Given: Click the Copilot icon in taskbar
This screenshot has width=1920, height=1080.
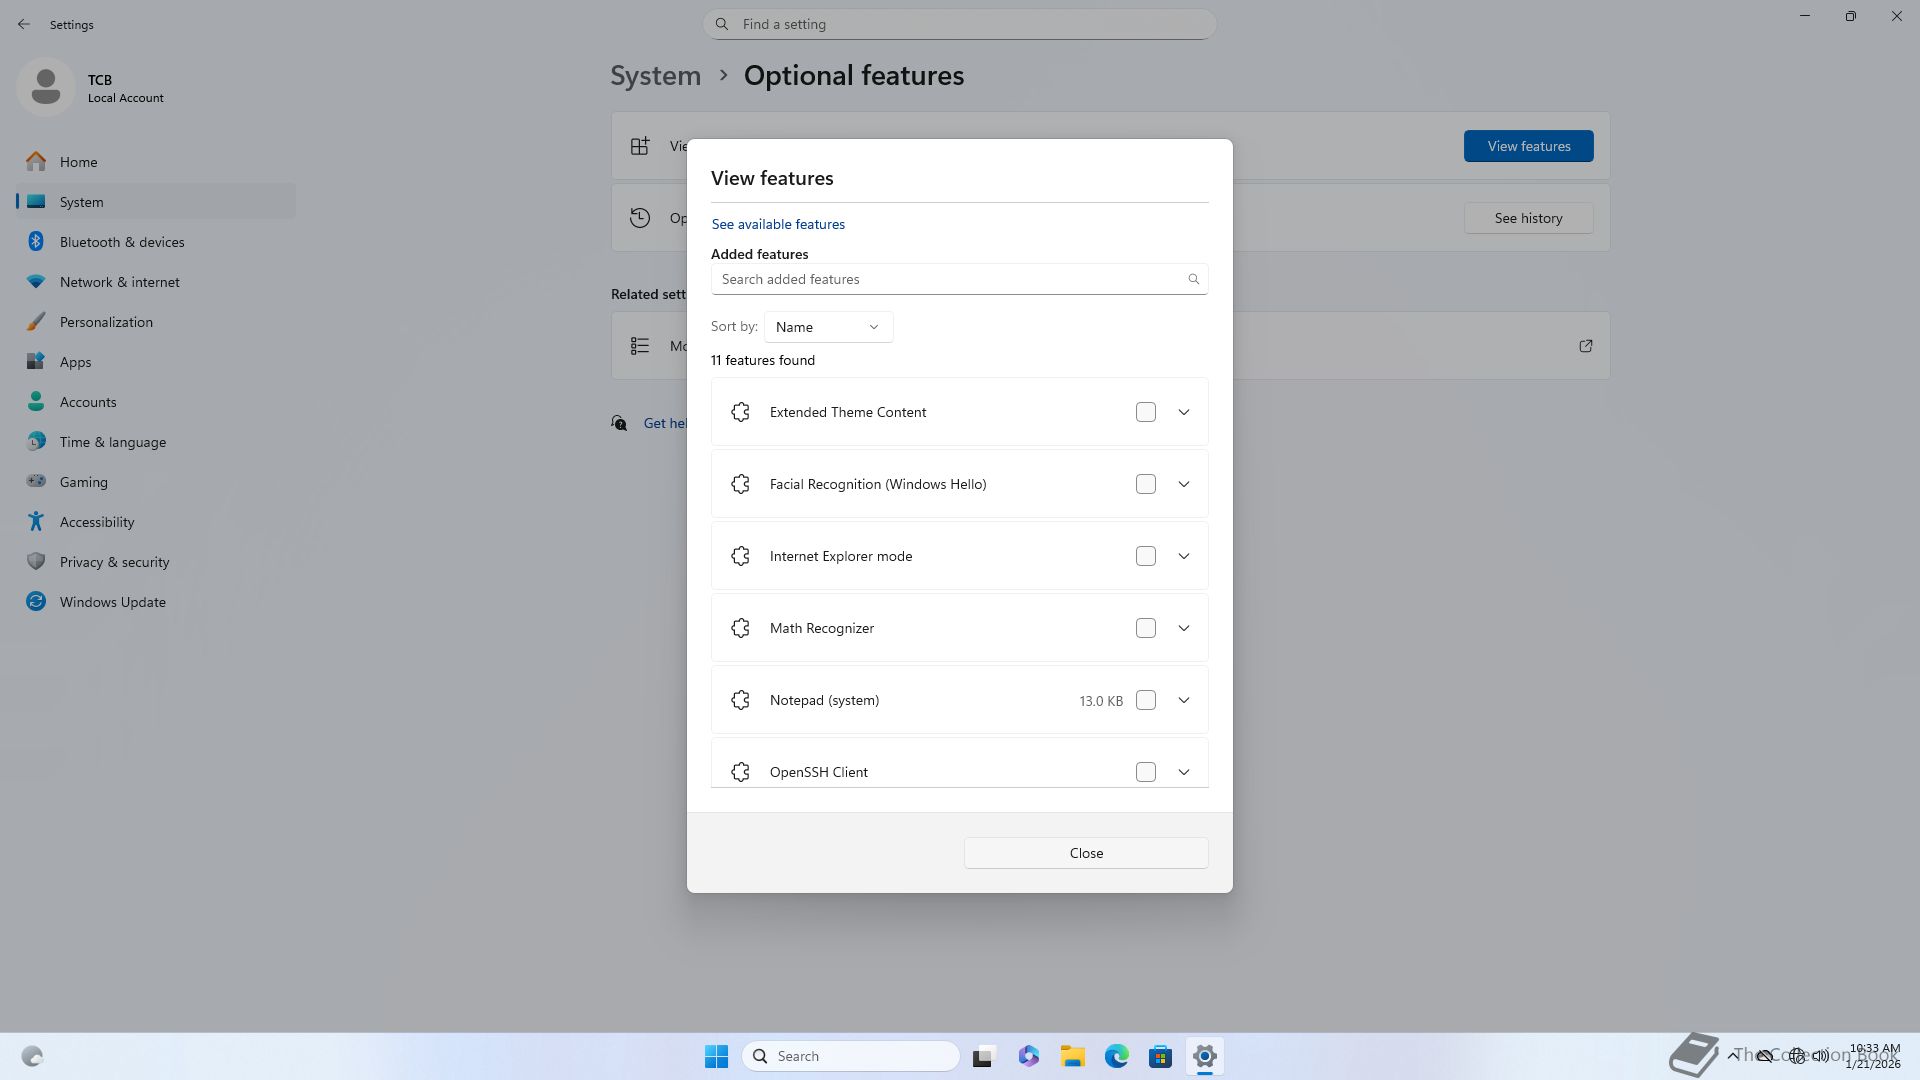Looking at the screenshot, I should 1028,1056.
